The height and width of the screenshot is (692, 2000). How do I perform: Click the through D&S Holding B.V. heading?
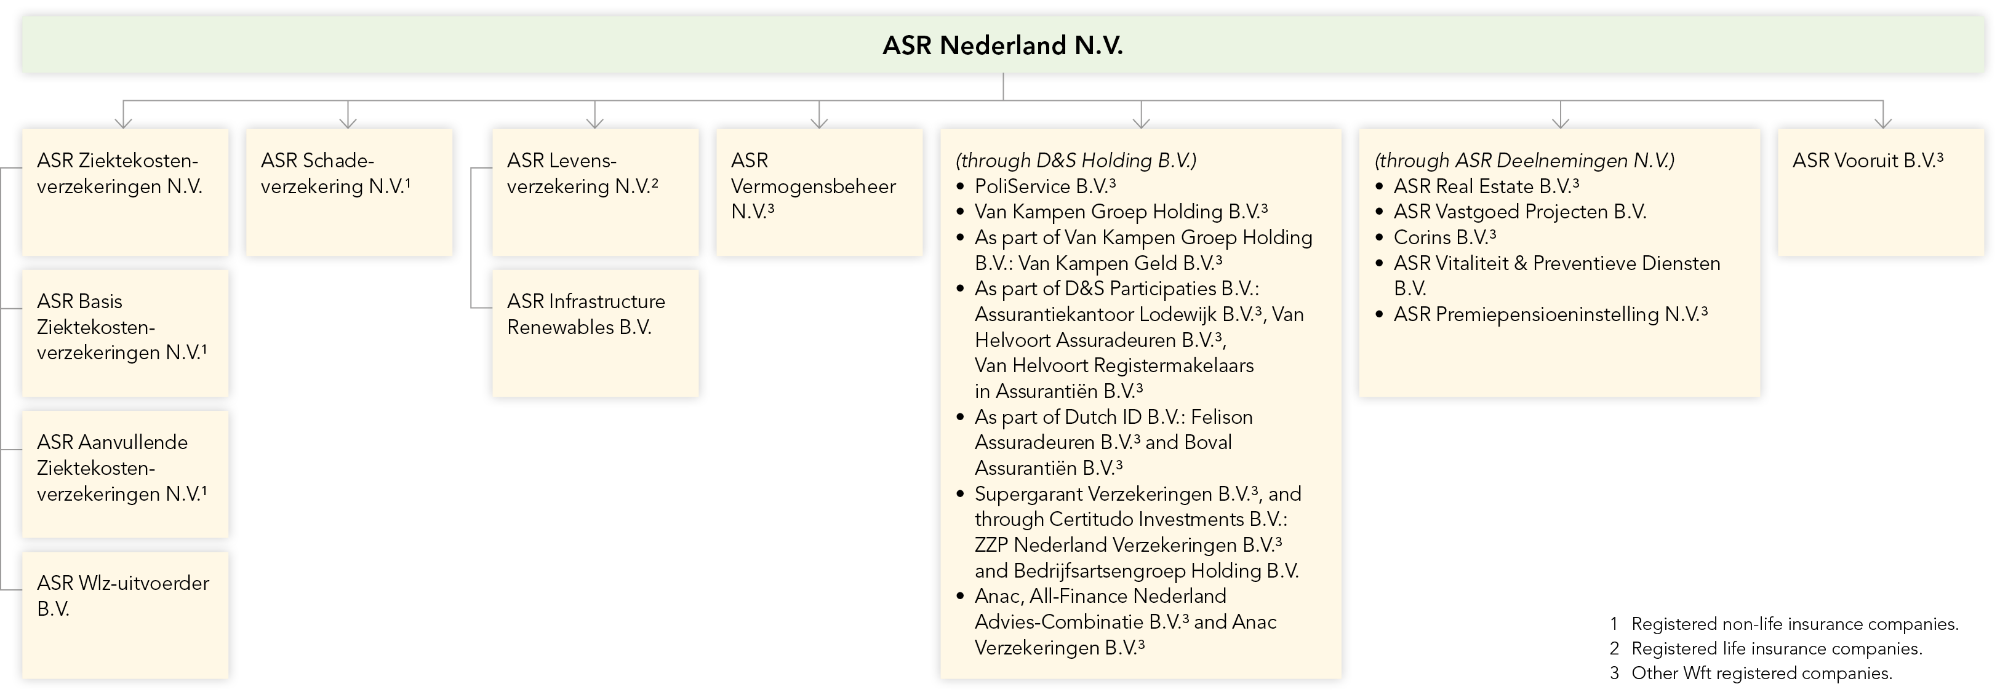tap(1076, 160)
